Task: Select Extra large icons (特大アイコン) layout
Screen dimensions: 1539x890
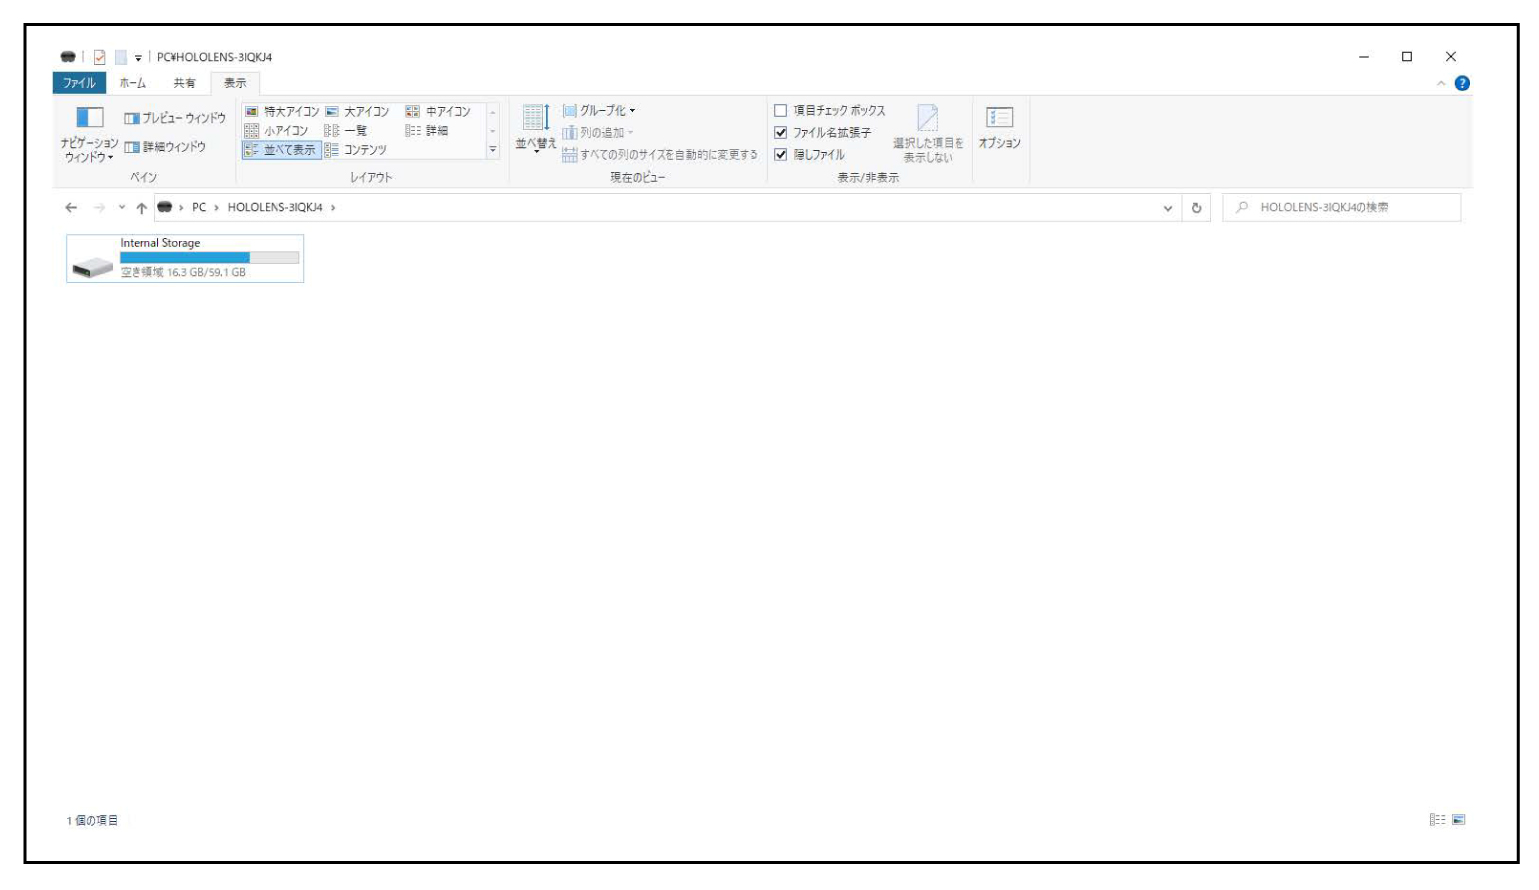Action: tap(281, 111)
